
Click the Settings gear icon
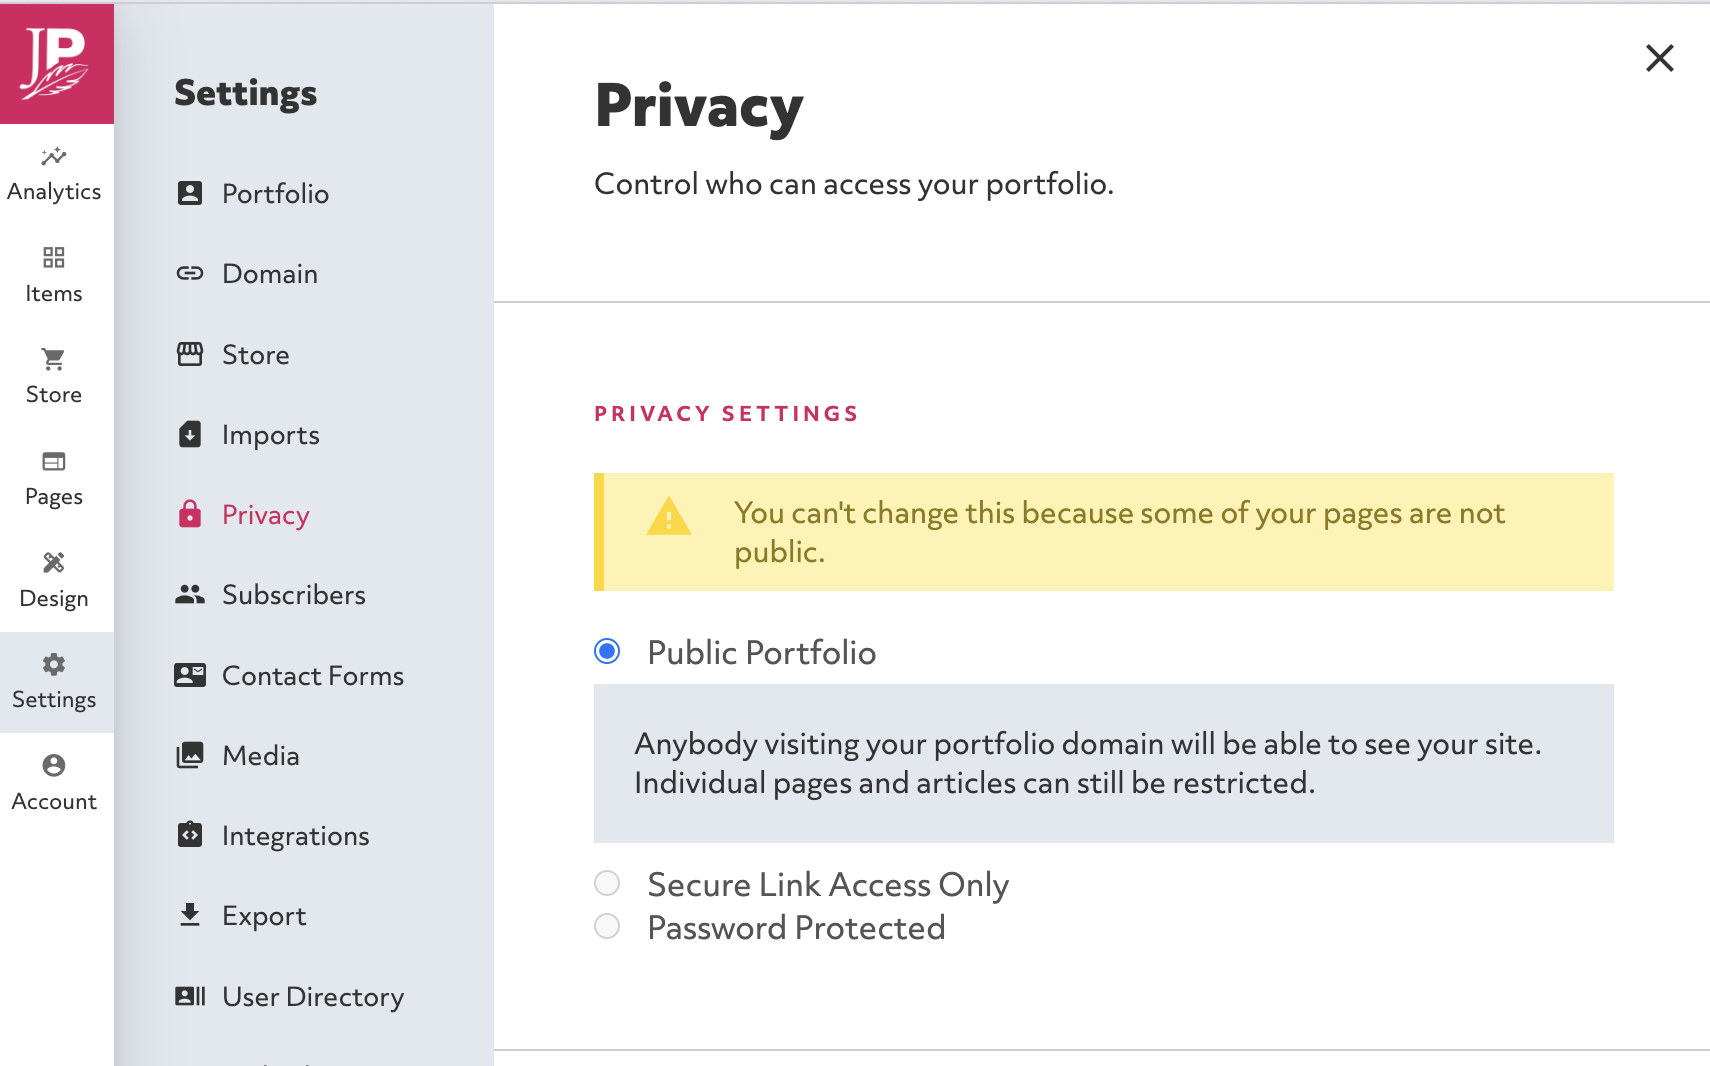[x=54, y=664]
